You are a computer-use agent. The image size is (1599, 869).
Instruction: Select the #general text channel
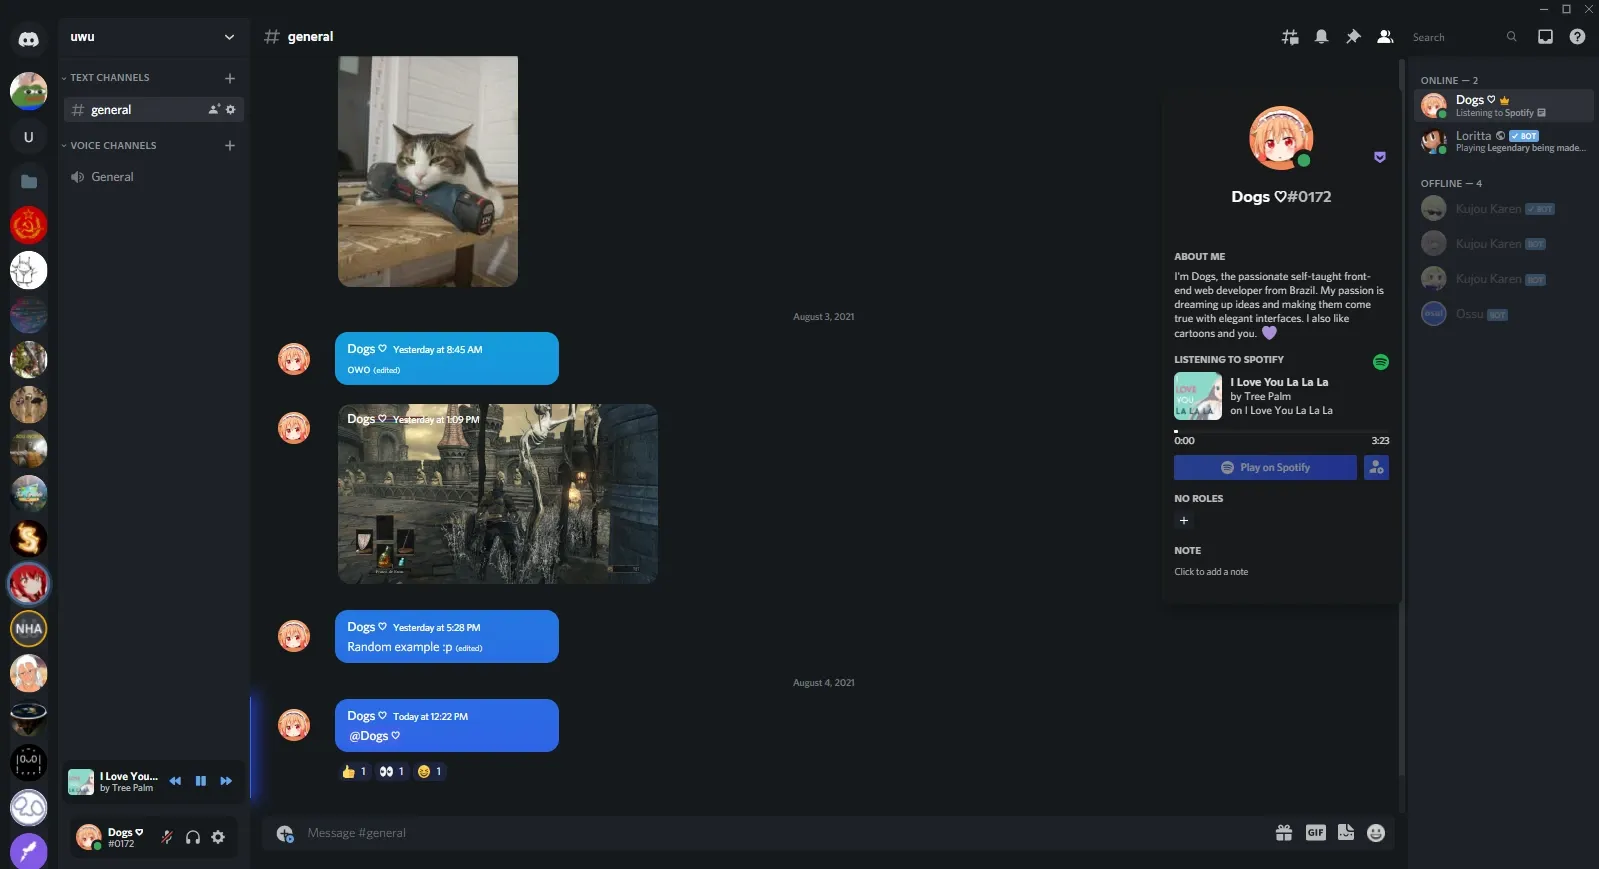(x=154, y=110)
